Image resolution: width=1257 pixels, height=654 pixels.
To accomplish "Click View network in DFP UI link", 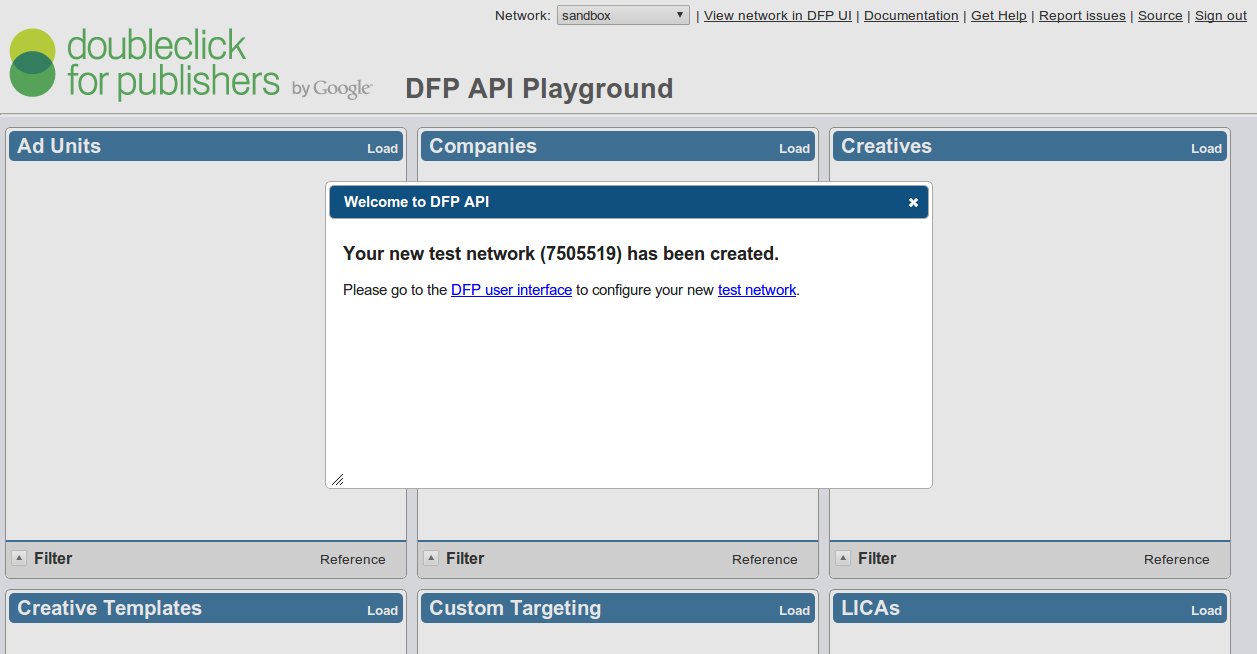I will [778, 15].
